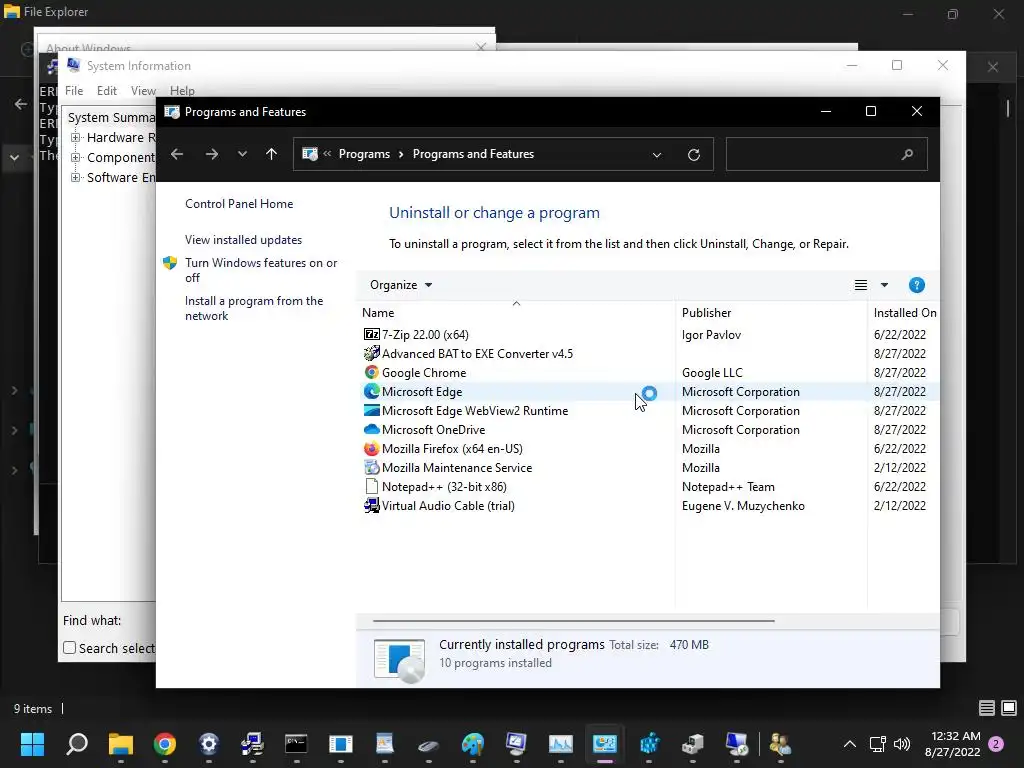Open the Organize dropdown
This screenshot has height=768, width=1024.
tap(401, 285)
